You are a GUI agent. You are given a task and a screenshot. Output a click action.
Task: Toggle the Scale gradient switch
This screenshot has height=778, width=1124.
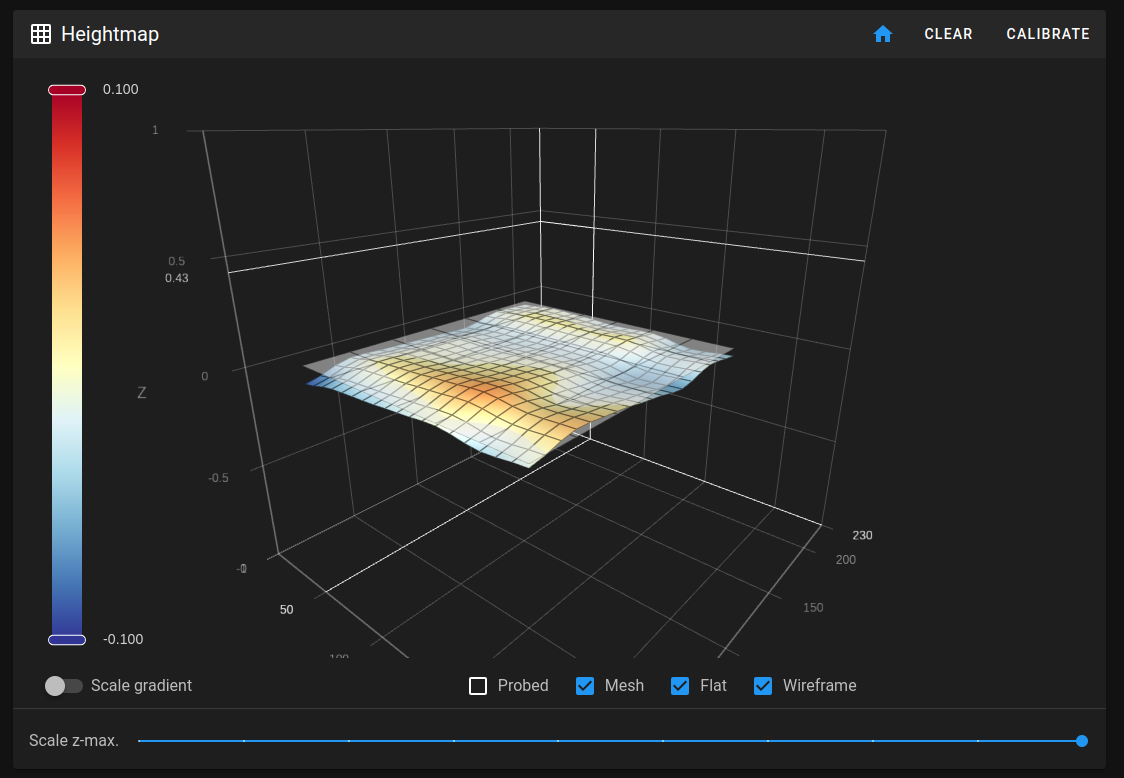64,686
